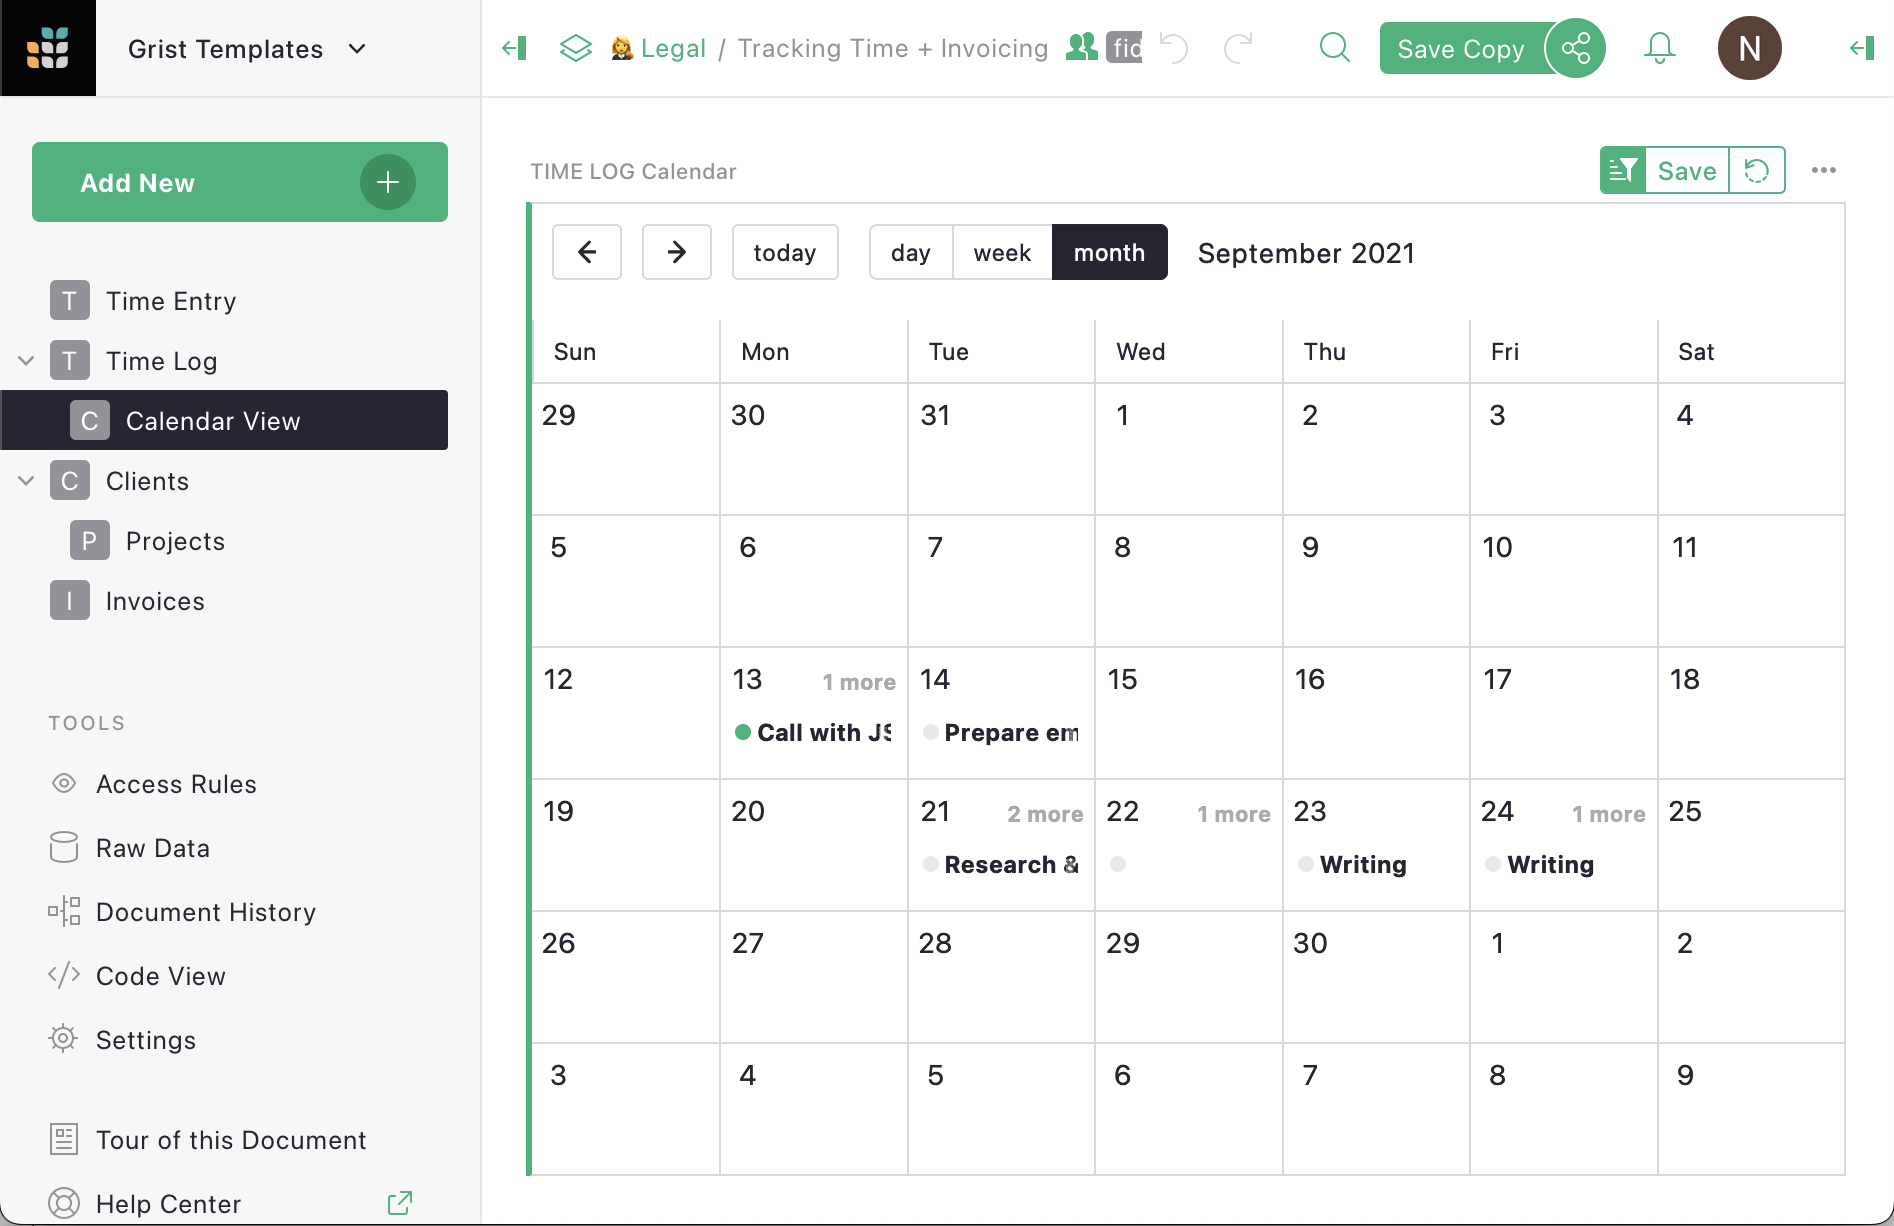Click the Save Copy button
1894x1226 pixels.
1461,47
